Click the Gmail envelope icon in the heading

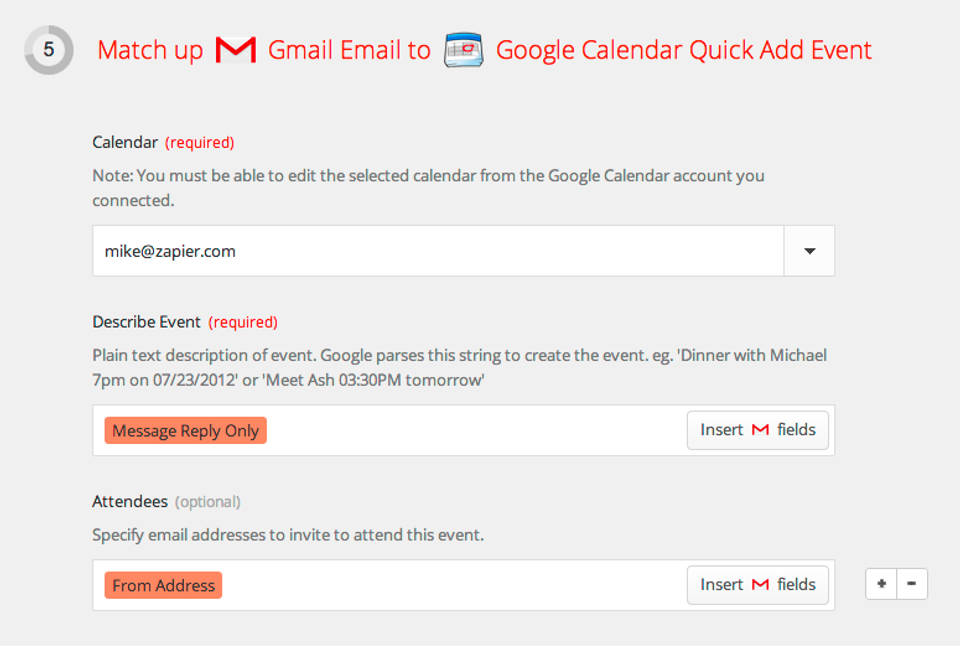pyautogui.click(x=236, y=50)
